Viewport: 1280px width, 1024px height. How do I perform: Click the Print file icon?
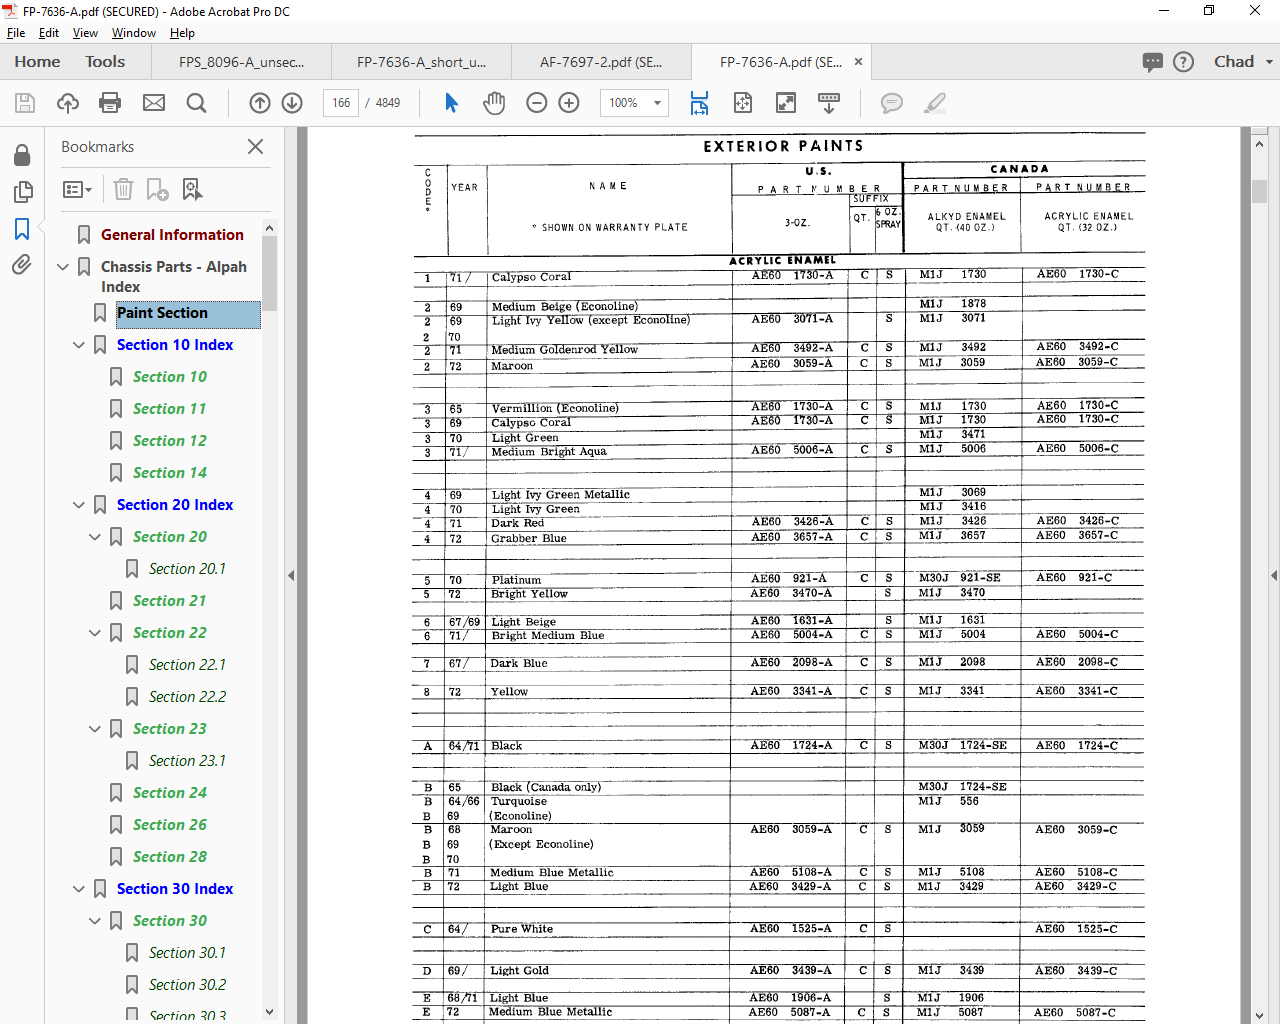110,103
